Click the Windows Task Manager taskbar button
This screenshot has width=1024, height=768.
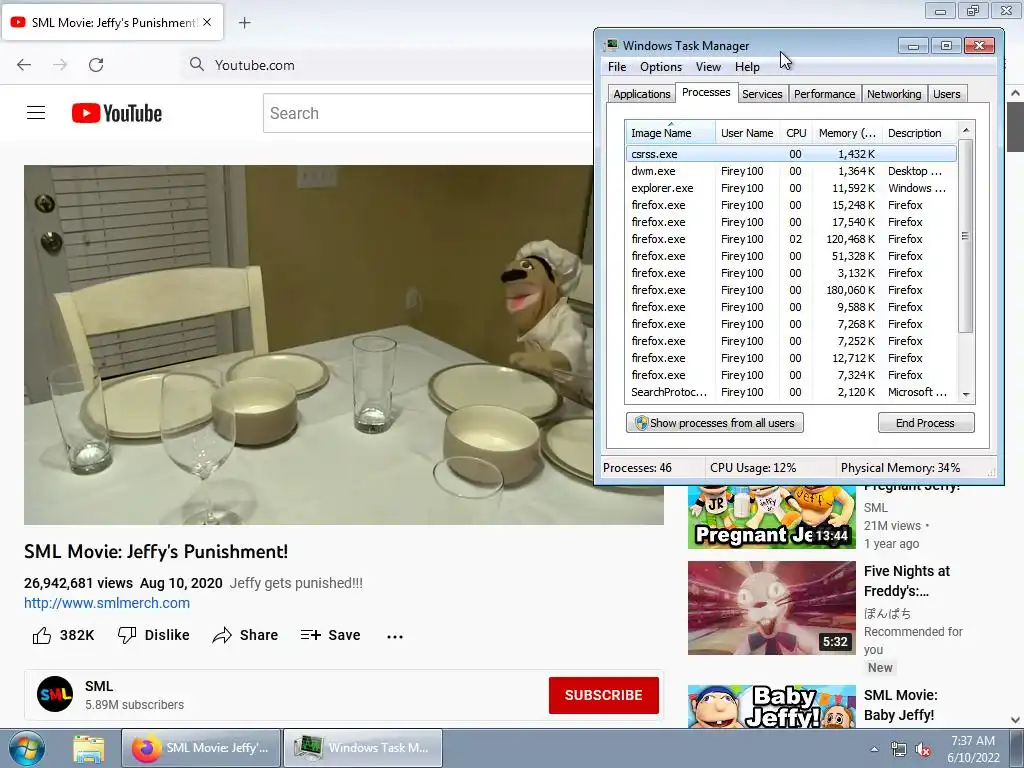[362, 748]
